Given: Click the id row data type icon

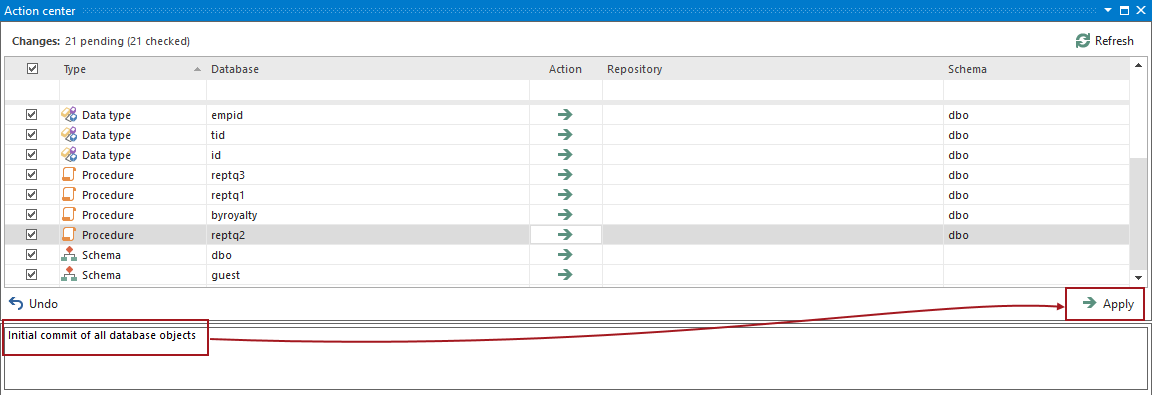Looking at the screenshot, I should click(x=69, y=155).
